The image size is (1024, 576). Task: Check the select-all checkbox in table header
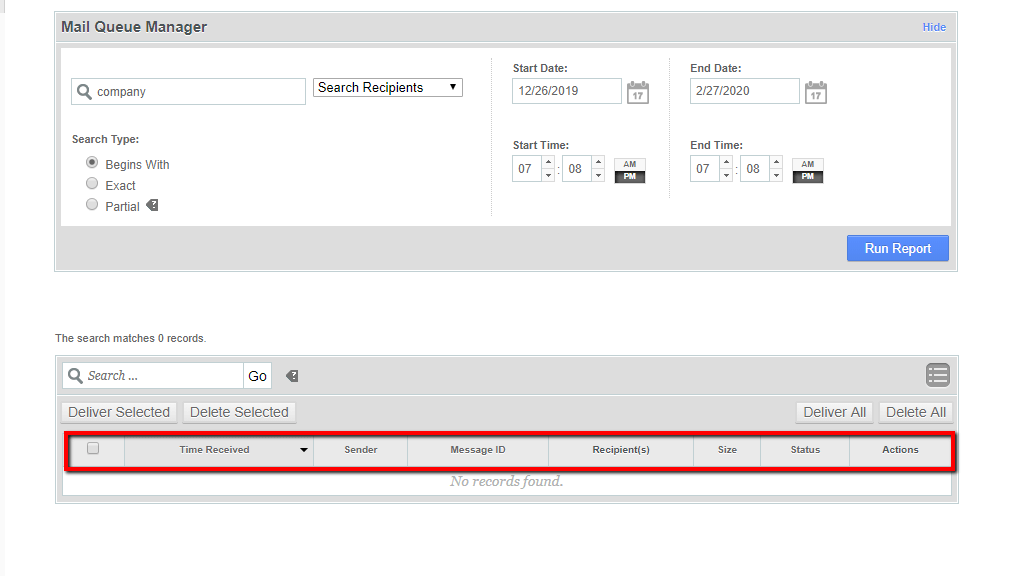point(93,449)
